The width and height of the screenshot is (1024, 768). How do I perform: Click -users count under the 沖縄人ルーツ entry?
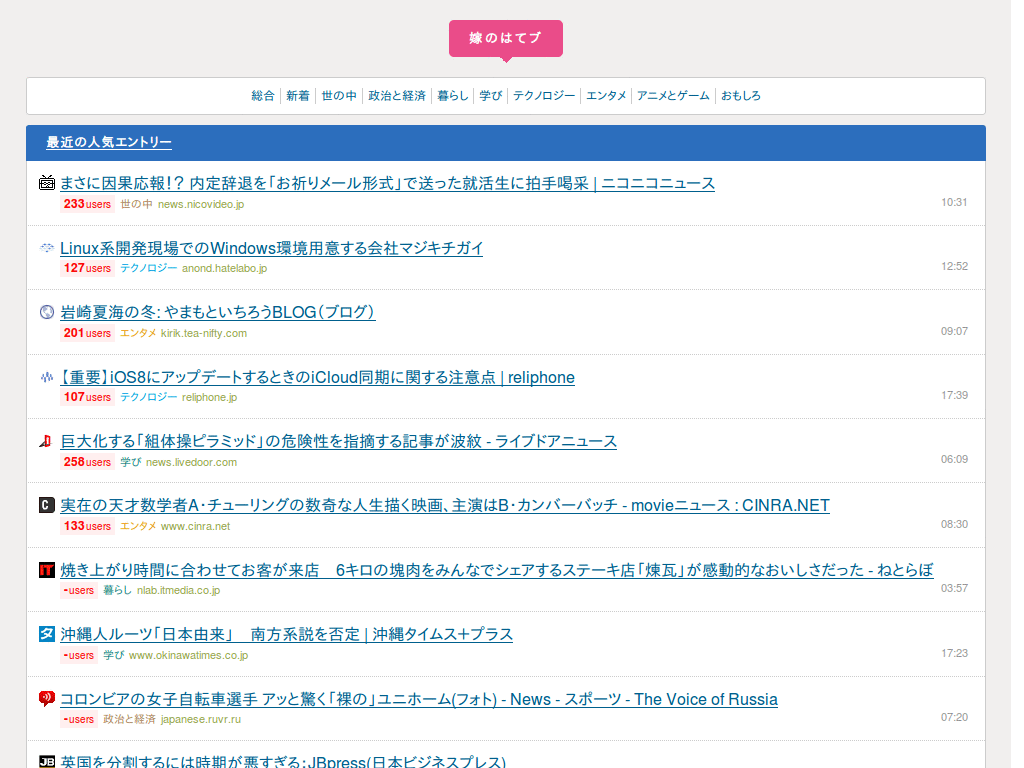(78, 655)
